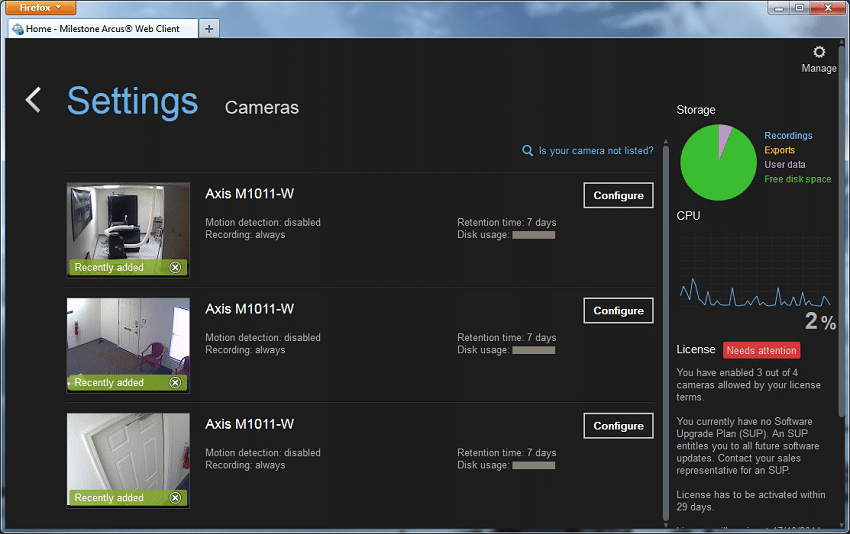
Task: Click the magnifier icon beside camera not listed
Action: point(527,150)
